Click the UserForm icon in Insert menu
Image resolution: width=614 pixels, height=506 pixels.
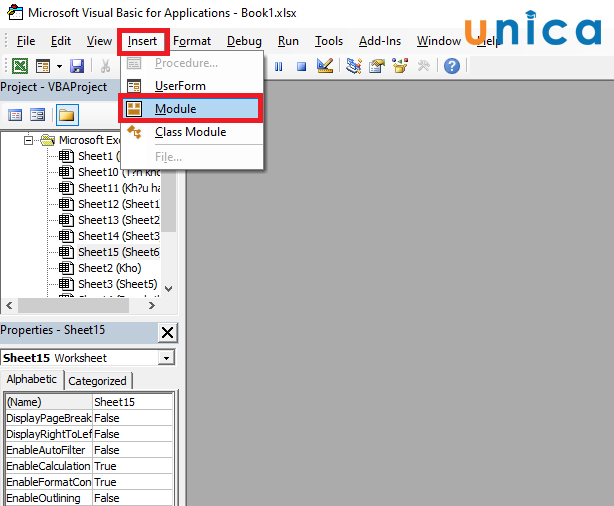pos(134,86)
